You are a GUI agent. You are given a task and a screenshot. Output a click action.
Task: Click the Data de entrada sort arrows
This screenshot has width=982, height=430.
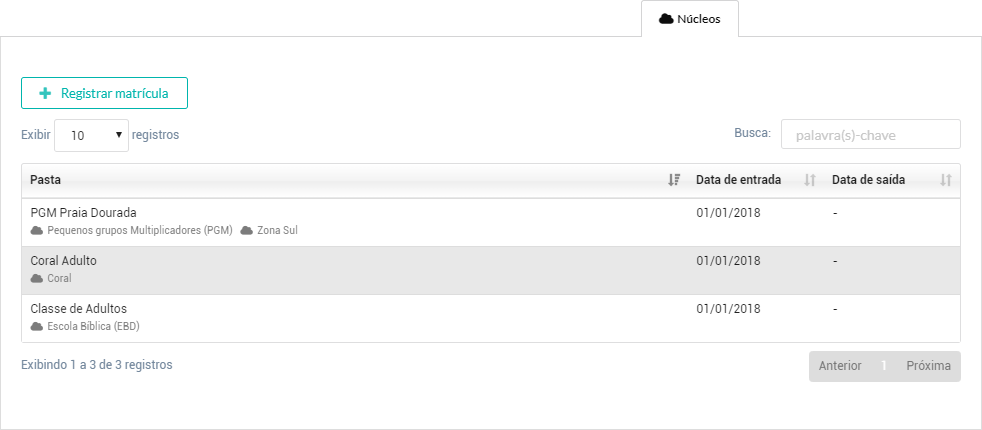click(x=810, y=180)
